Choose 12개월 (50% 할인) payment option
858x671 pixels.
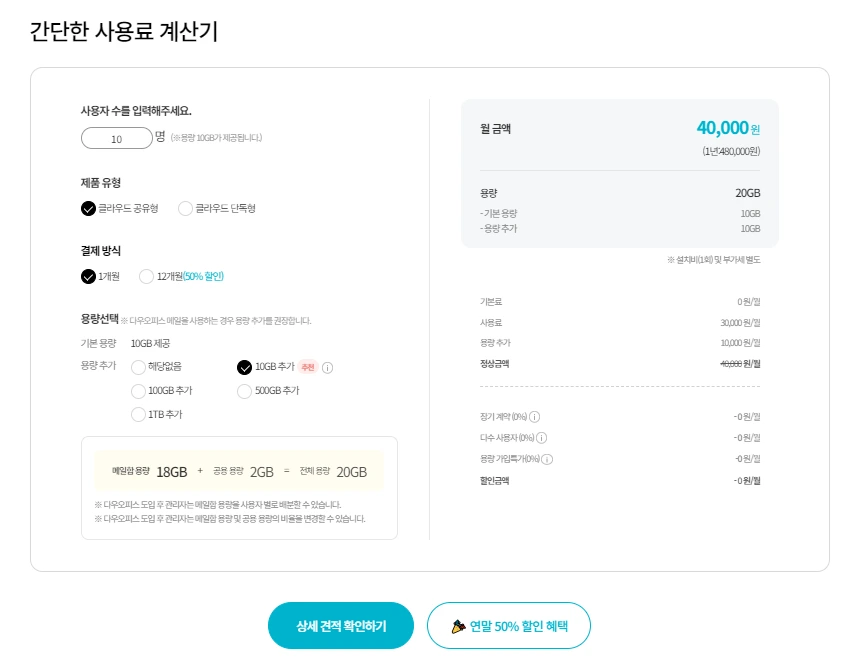coord(147,276)
